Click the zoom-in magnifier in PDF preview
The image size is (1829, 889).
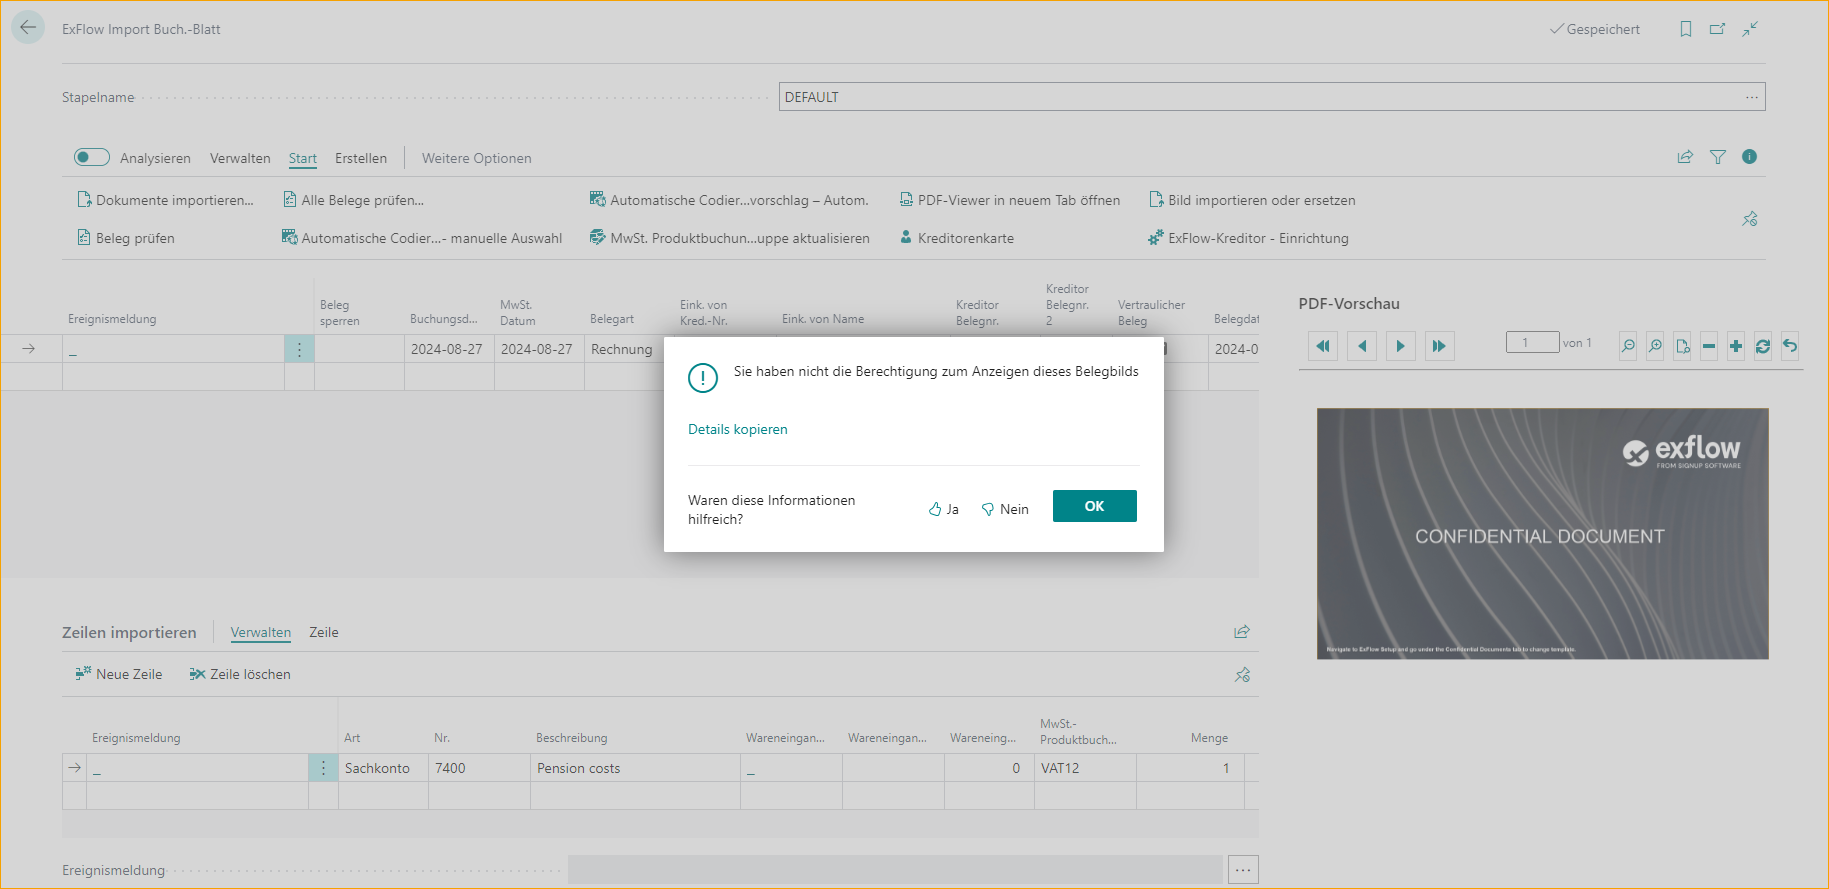pos(1655,346)
